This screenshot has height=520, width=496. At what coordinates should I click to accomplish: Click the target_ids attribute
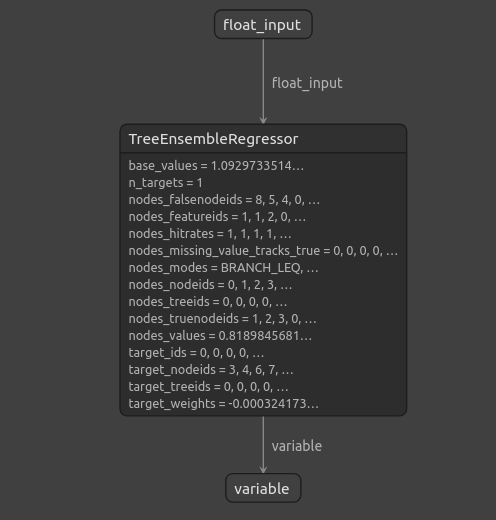tap(196, 353)
